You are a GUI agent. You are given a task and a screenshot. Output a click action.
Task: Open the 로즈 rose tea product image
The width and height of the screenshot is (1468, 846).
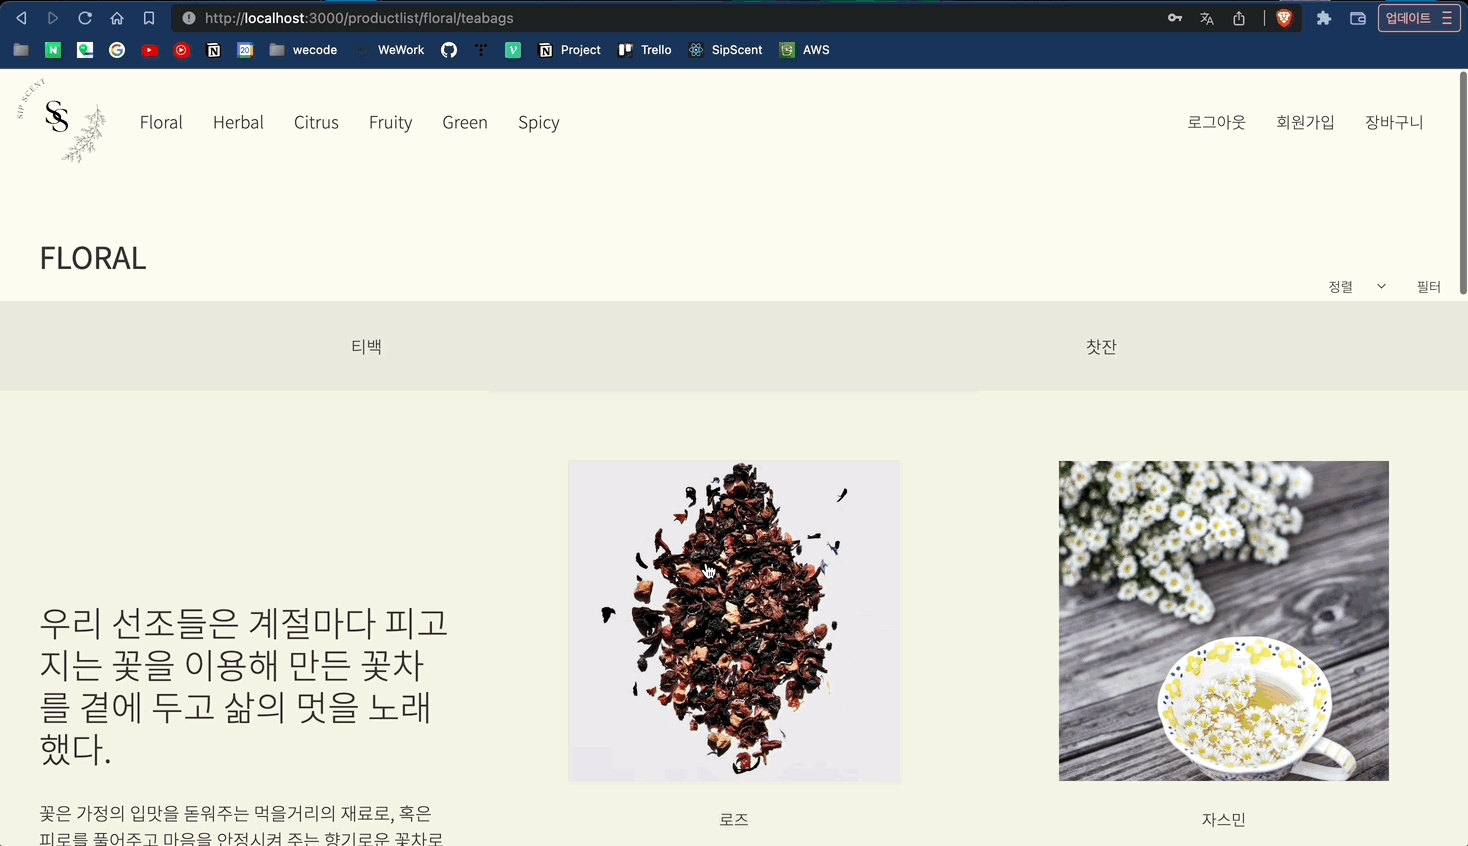point(734,621)
